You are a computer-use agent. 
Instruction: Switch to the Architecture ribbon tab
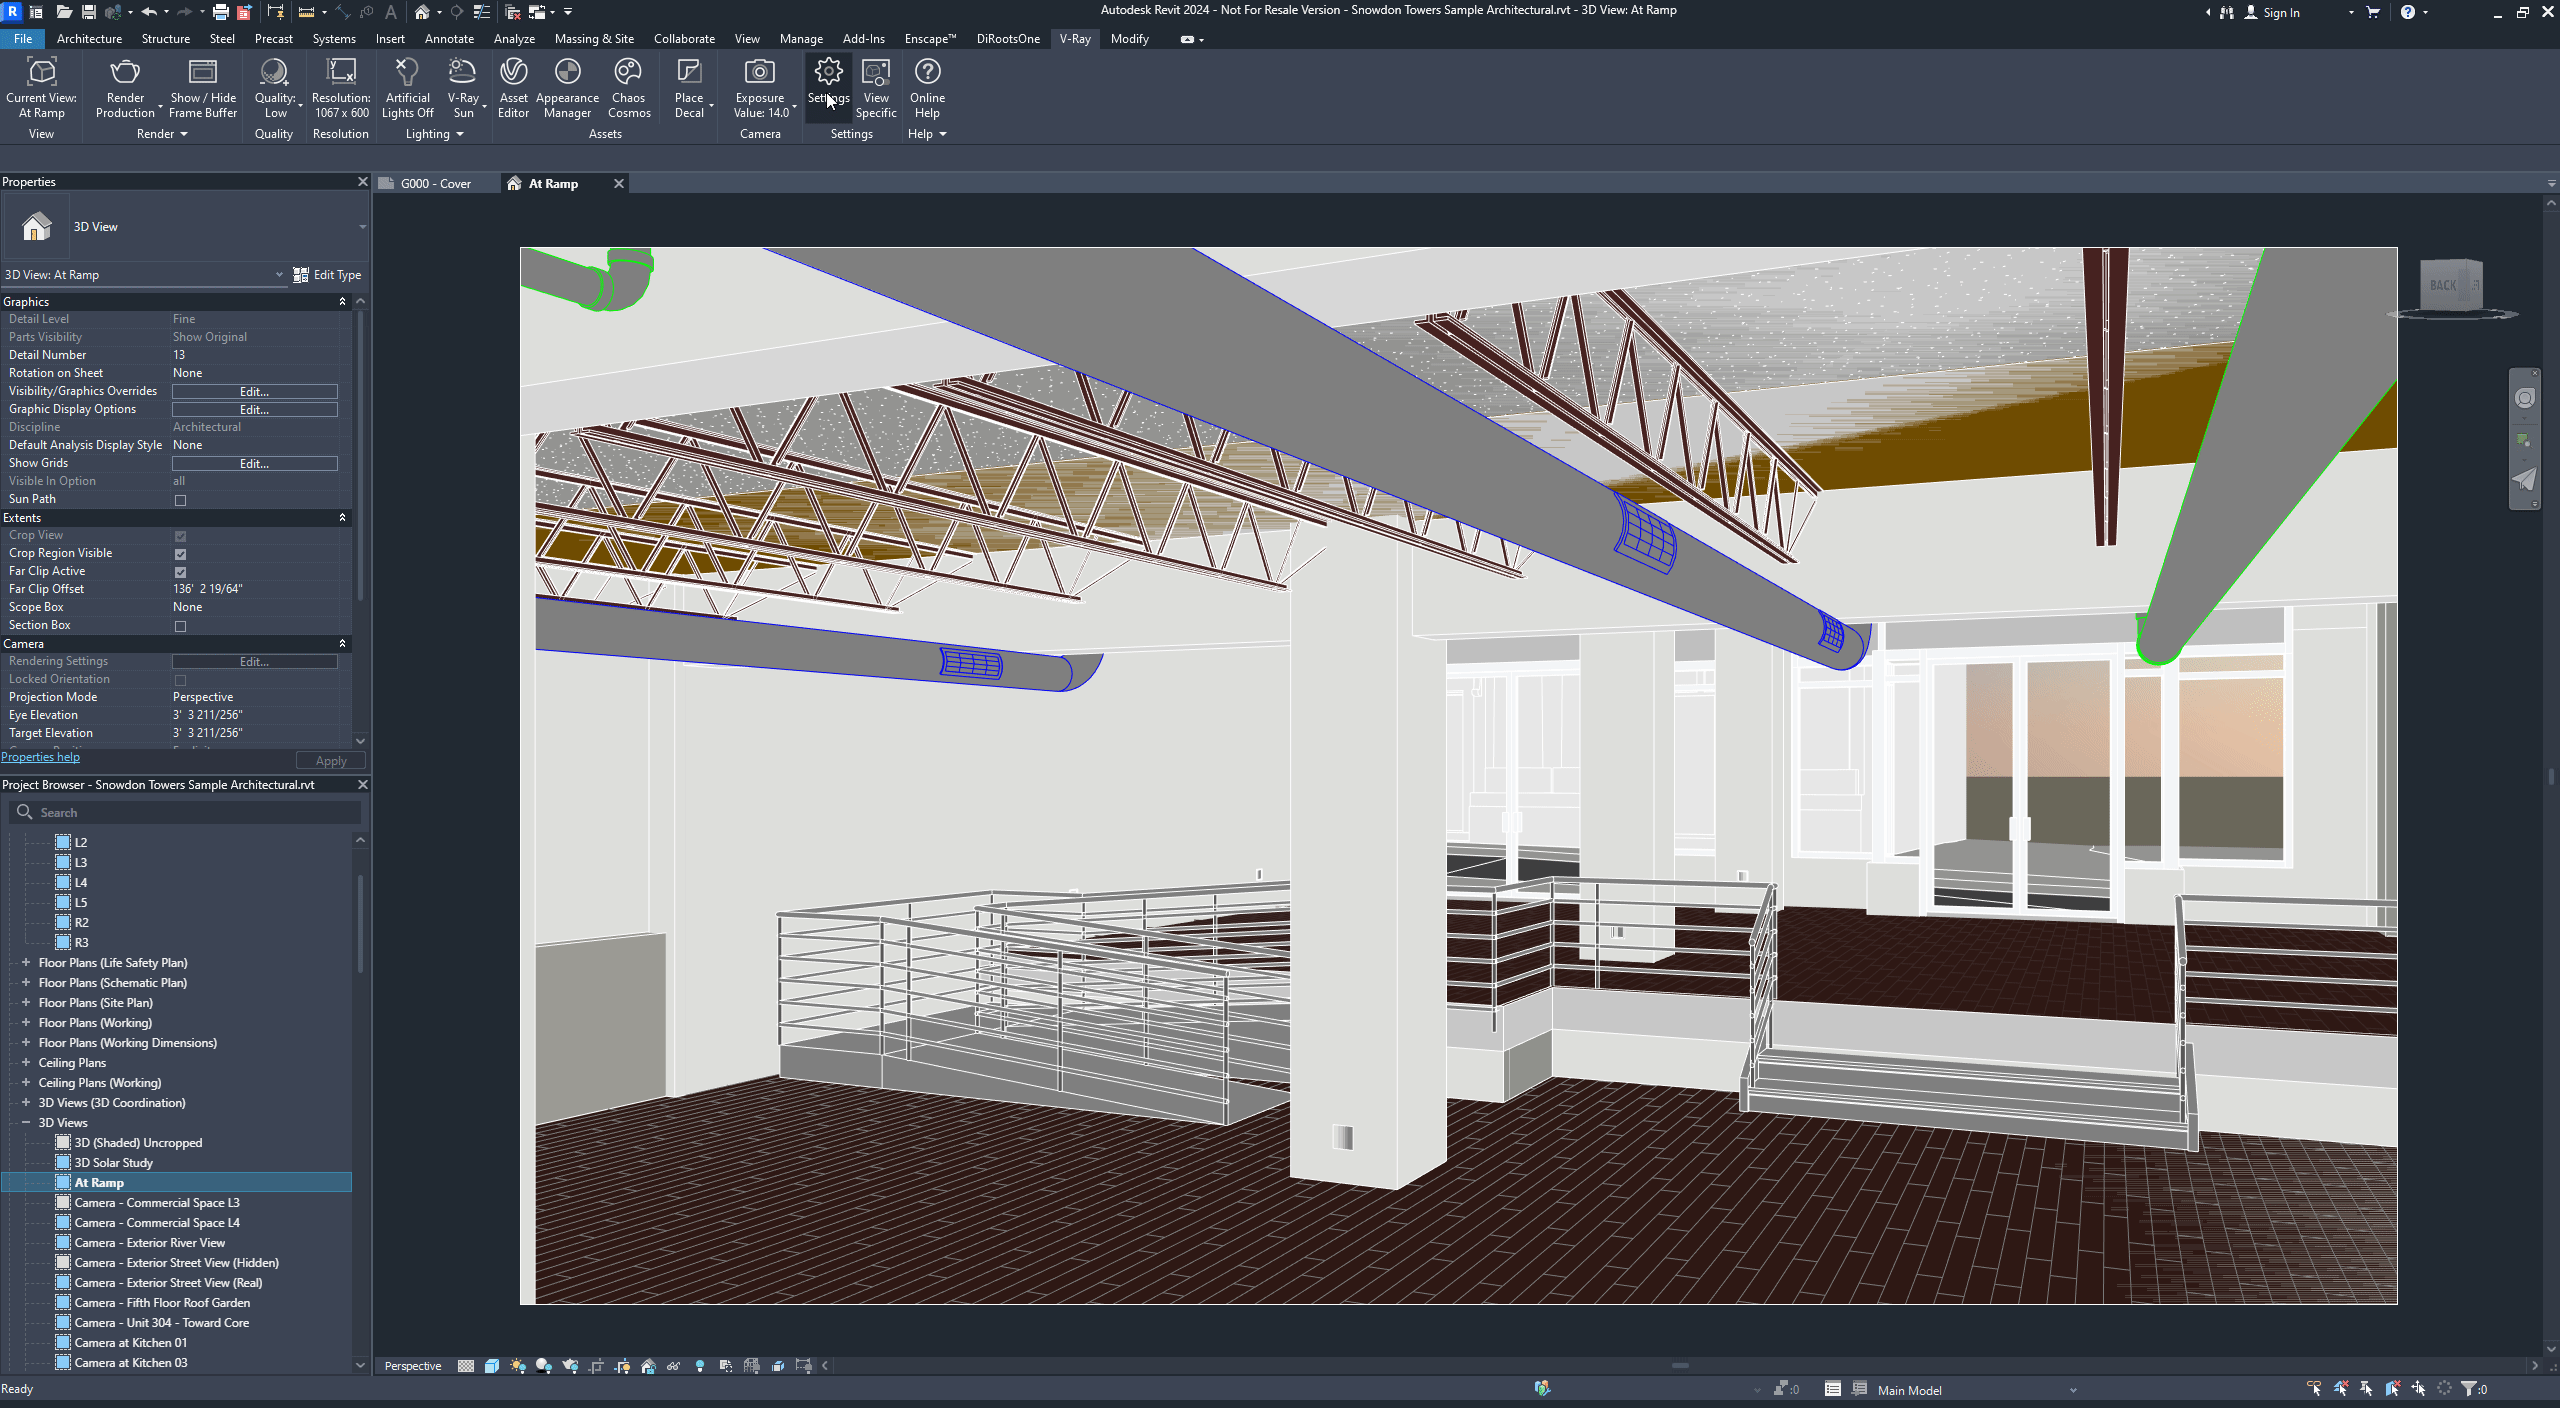(x=89, y=39)
